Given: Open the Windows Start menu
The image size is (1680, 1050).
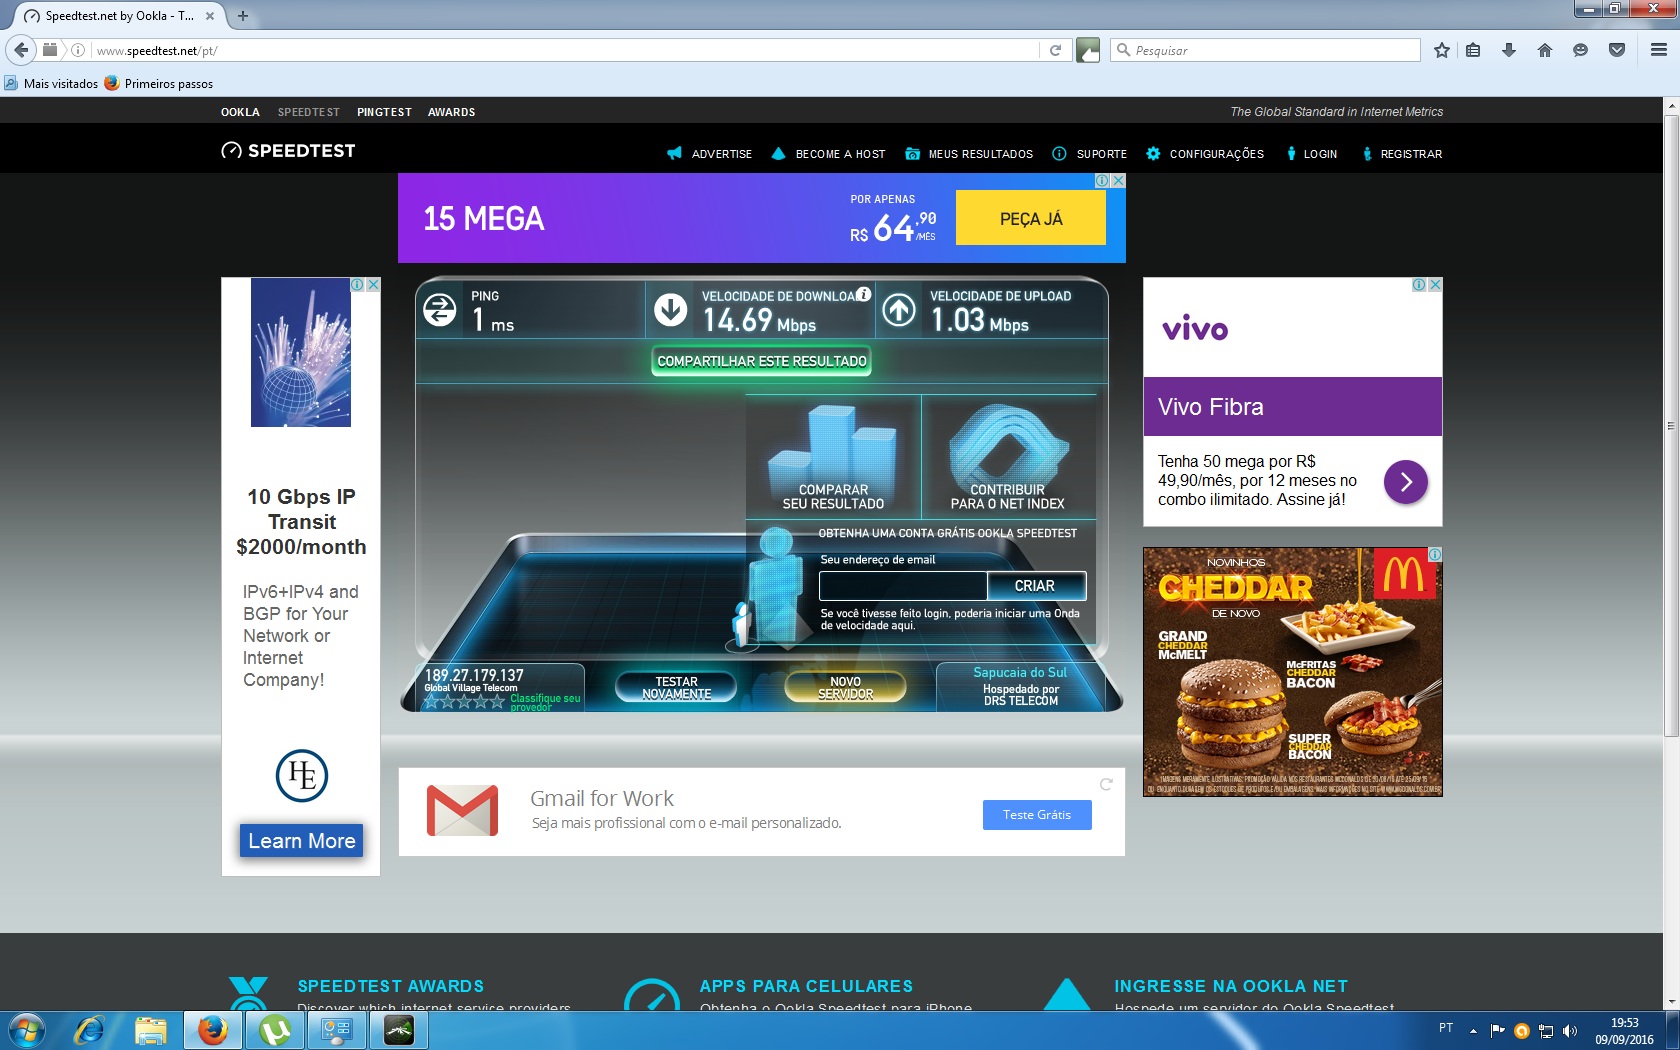Looking at the screenshot, I should tap(27, 1030).
